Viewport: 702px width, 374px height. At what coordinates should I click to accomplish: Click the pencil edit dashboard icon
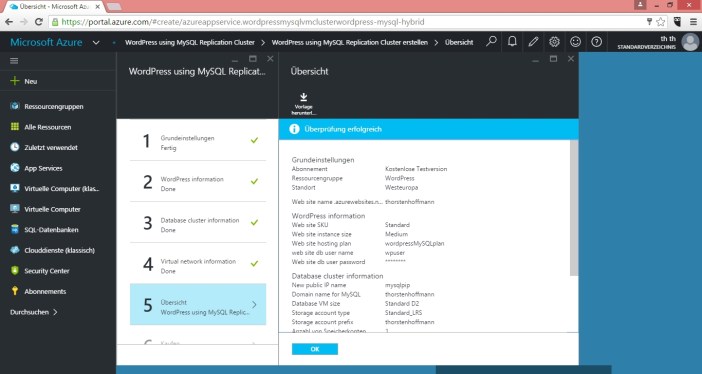click(x=533, y=42)
